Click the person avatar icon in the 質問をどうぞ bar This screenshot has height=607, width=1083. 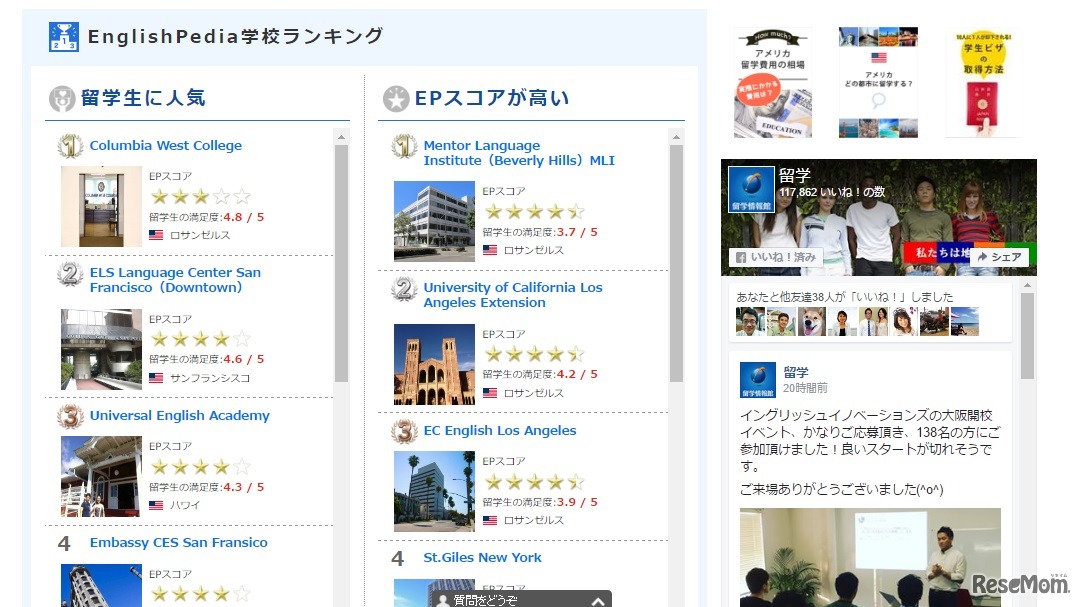coord(441,599)
